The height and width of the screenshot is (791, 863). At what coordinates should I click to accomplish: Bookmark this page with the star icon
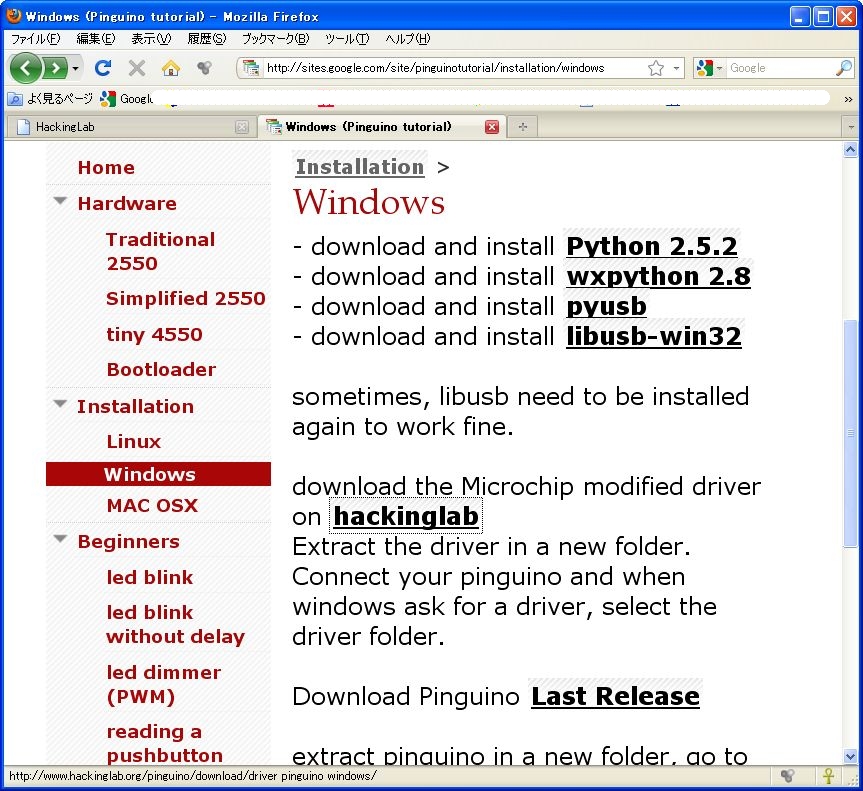pyautogui.click(x=656, y=68)
